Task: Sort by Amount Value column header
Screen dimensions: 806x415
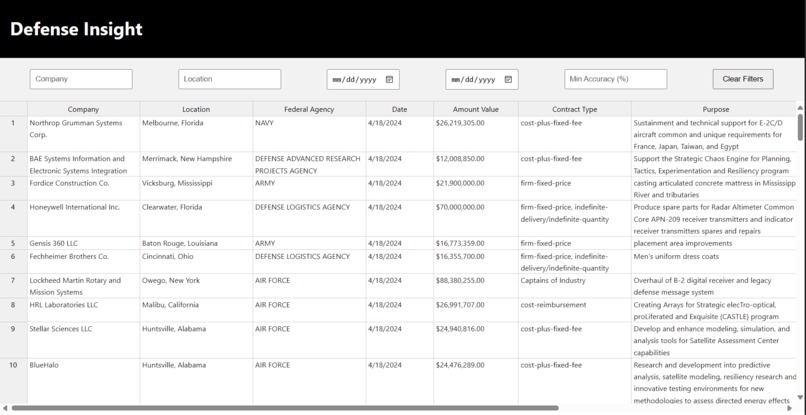Action: coord(476,109)
